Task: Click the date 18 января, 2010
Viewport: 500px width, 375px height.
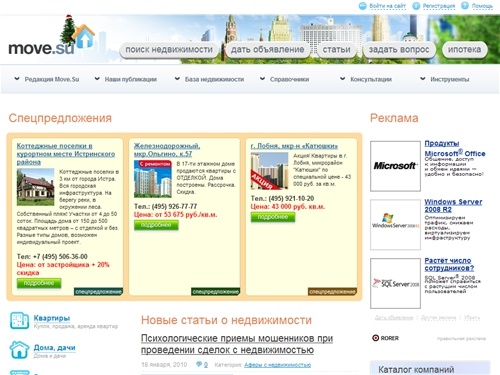Action: pos(164,365)
